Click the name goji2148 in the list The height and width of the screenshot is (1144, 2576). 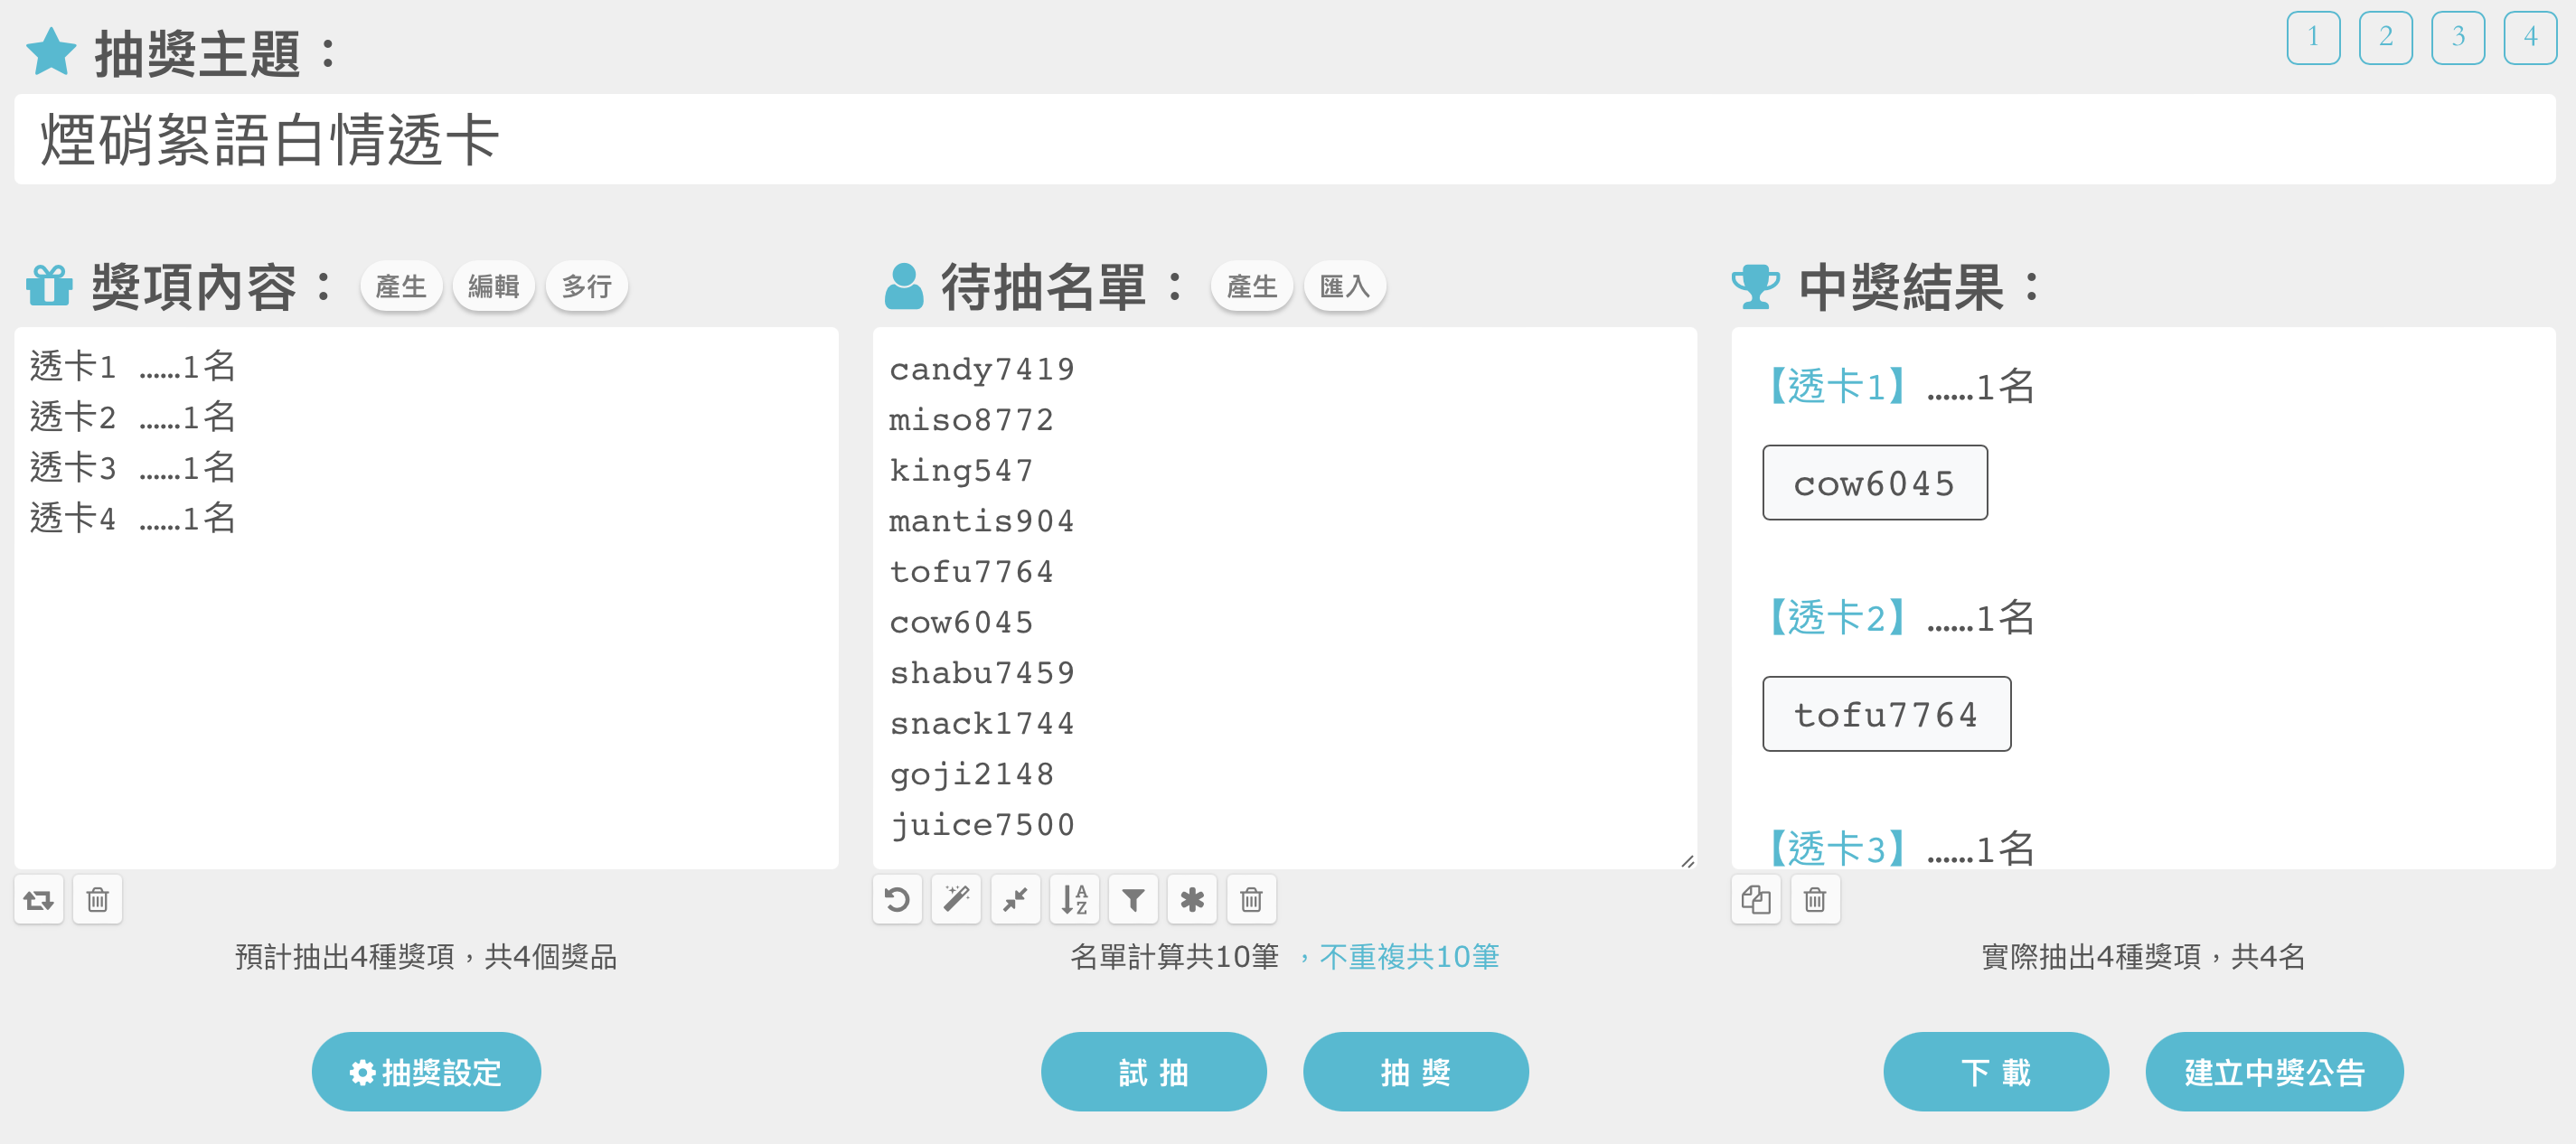971,774
